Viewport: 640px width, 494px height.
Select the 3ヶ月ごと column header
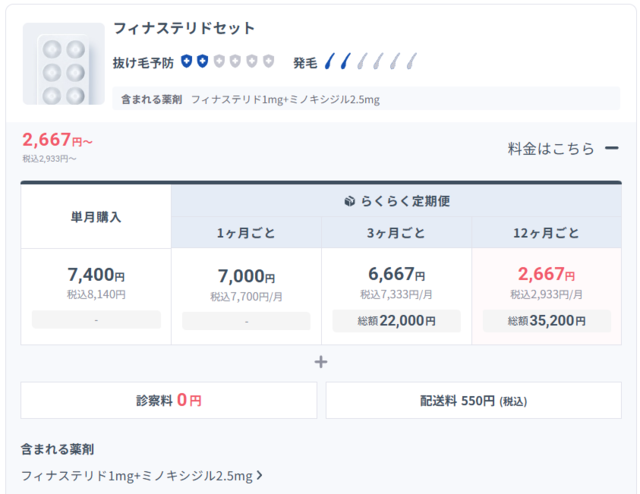click(396, 233)
